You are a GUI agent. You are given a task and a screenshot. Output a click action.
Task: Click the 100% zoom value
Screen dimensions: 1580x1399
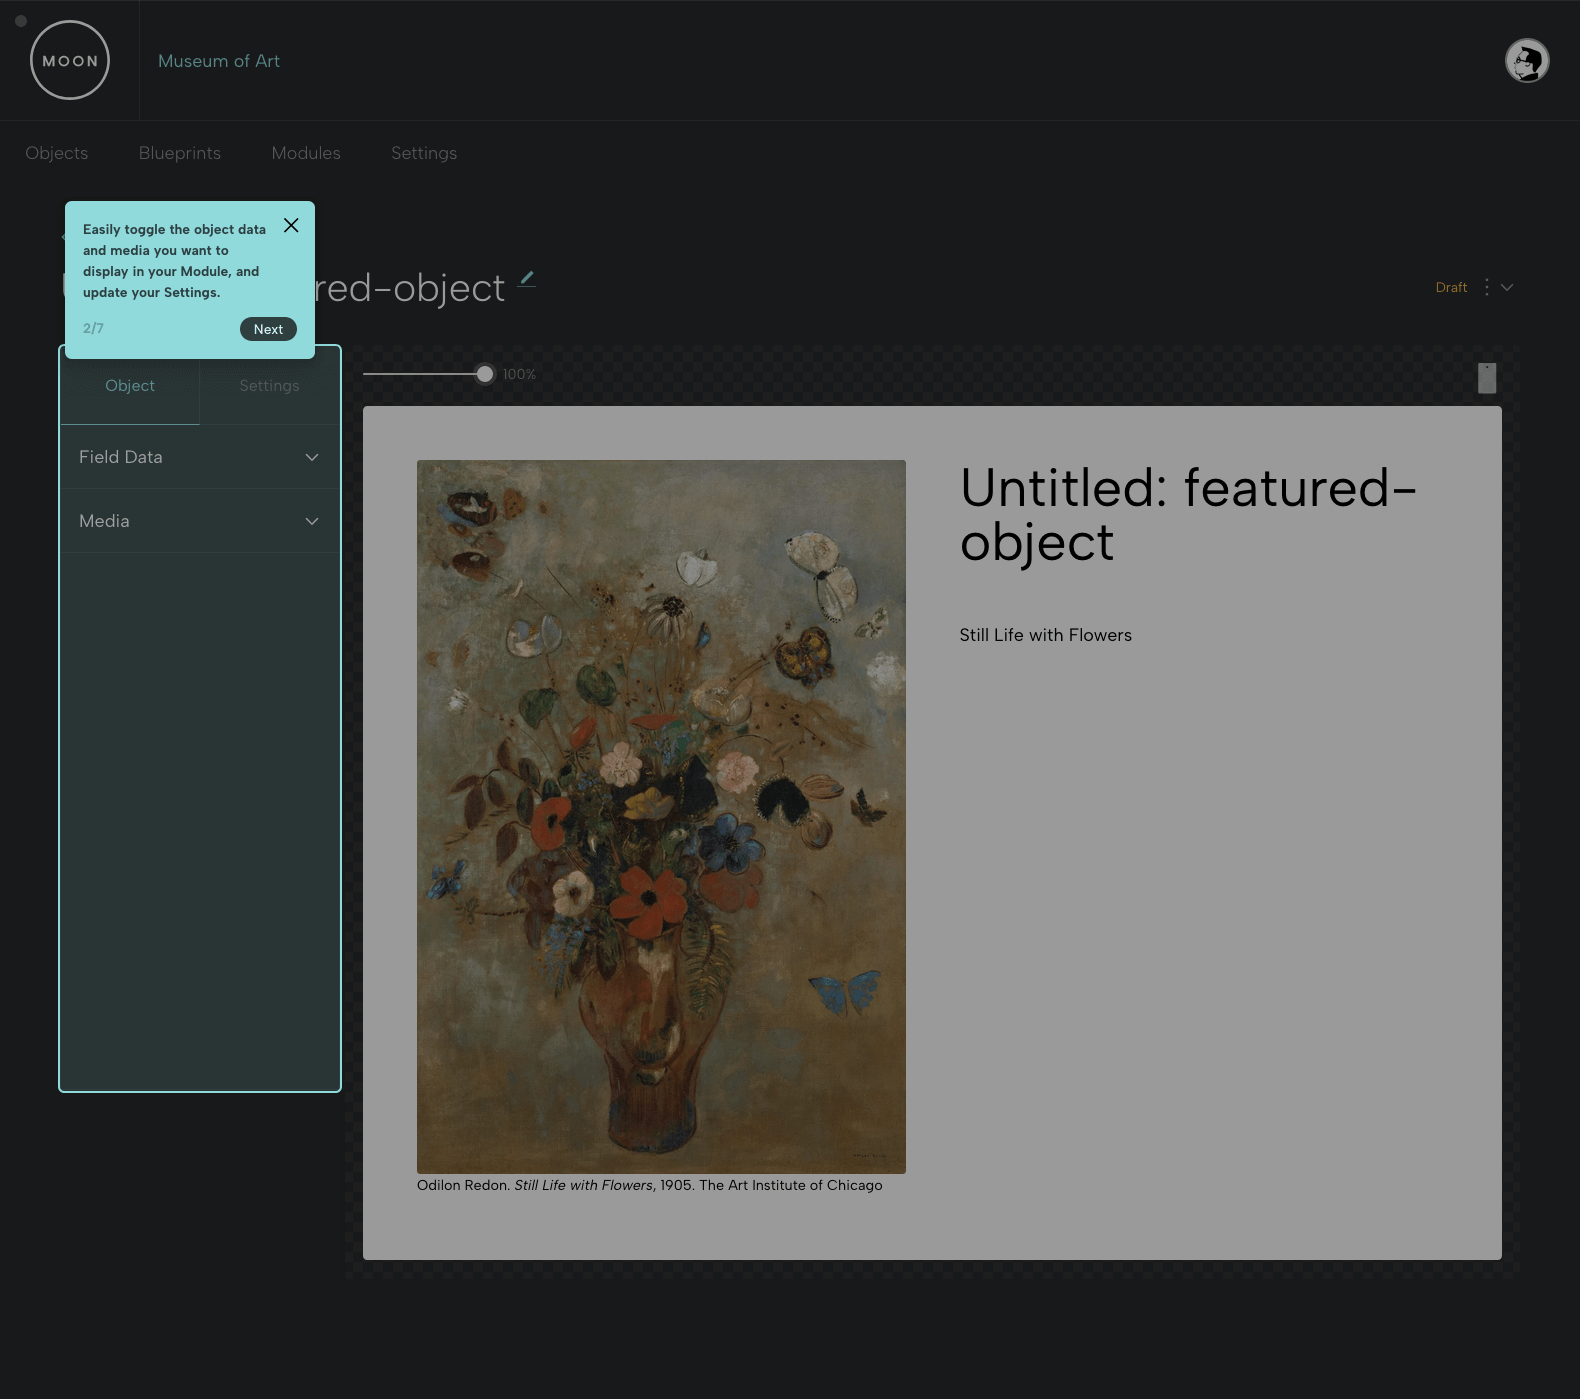[x=519, y=374]
